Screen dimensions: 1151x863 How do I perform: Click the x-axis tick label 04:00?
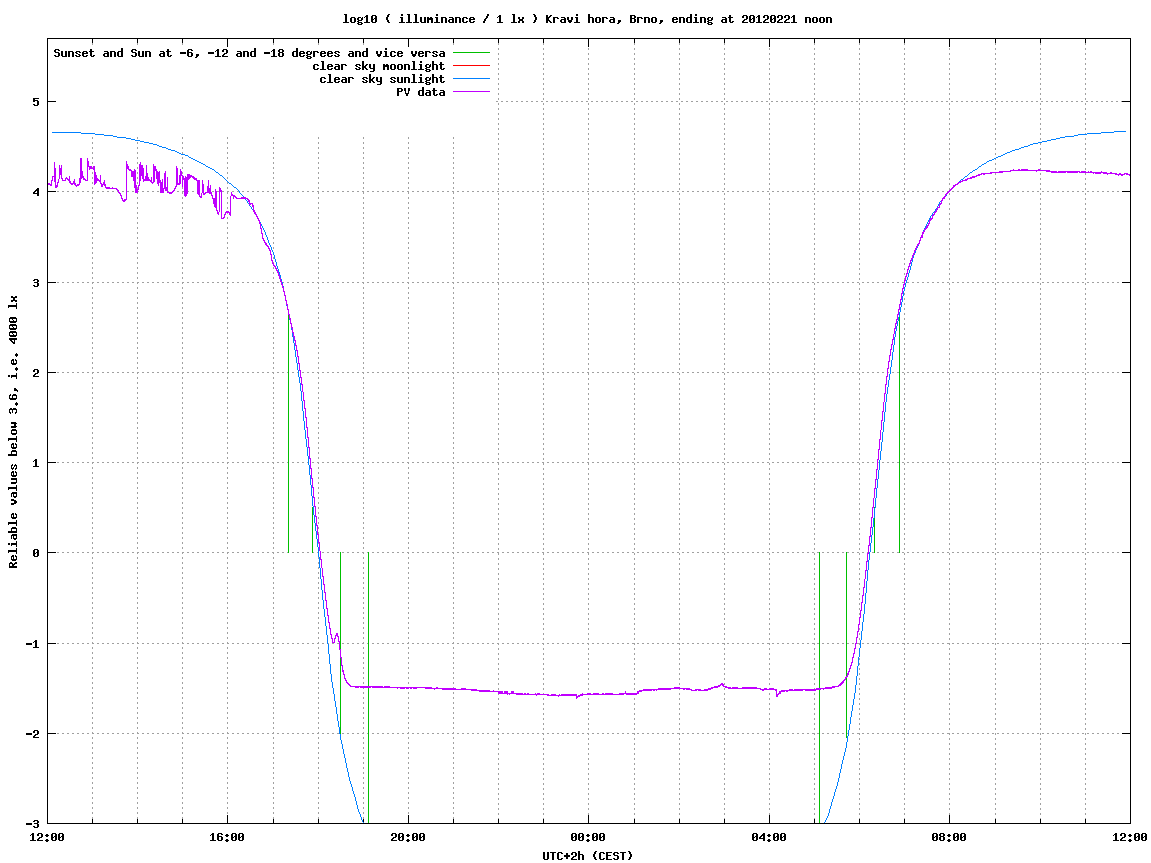coord(769,837)
